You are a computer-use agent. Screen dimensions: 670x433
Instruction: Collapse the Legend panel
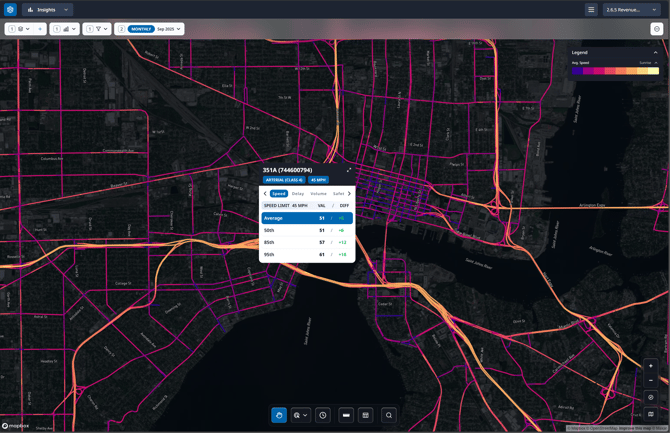(656, 52)
